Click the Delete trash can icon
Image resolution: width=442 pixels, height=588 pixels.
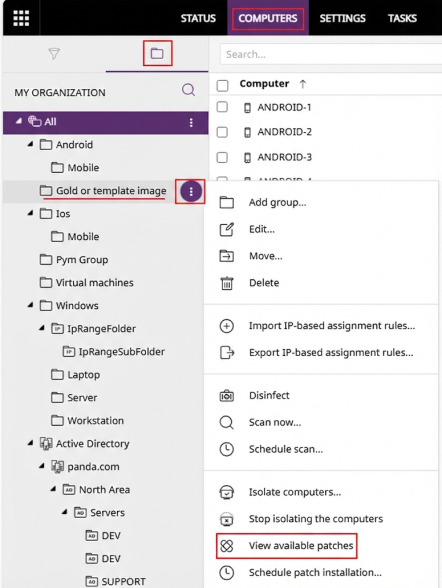click(x=226, y=283)
